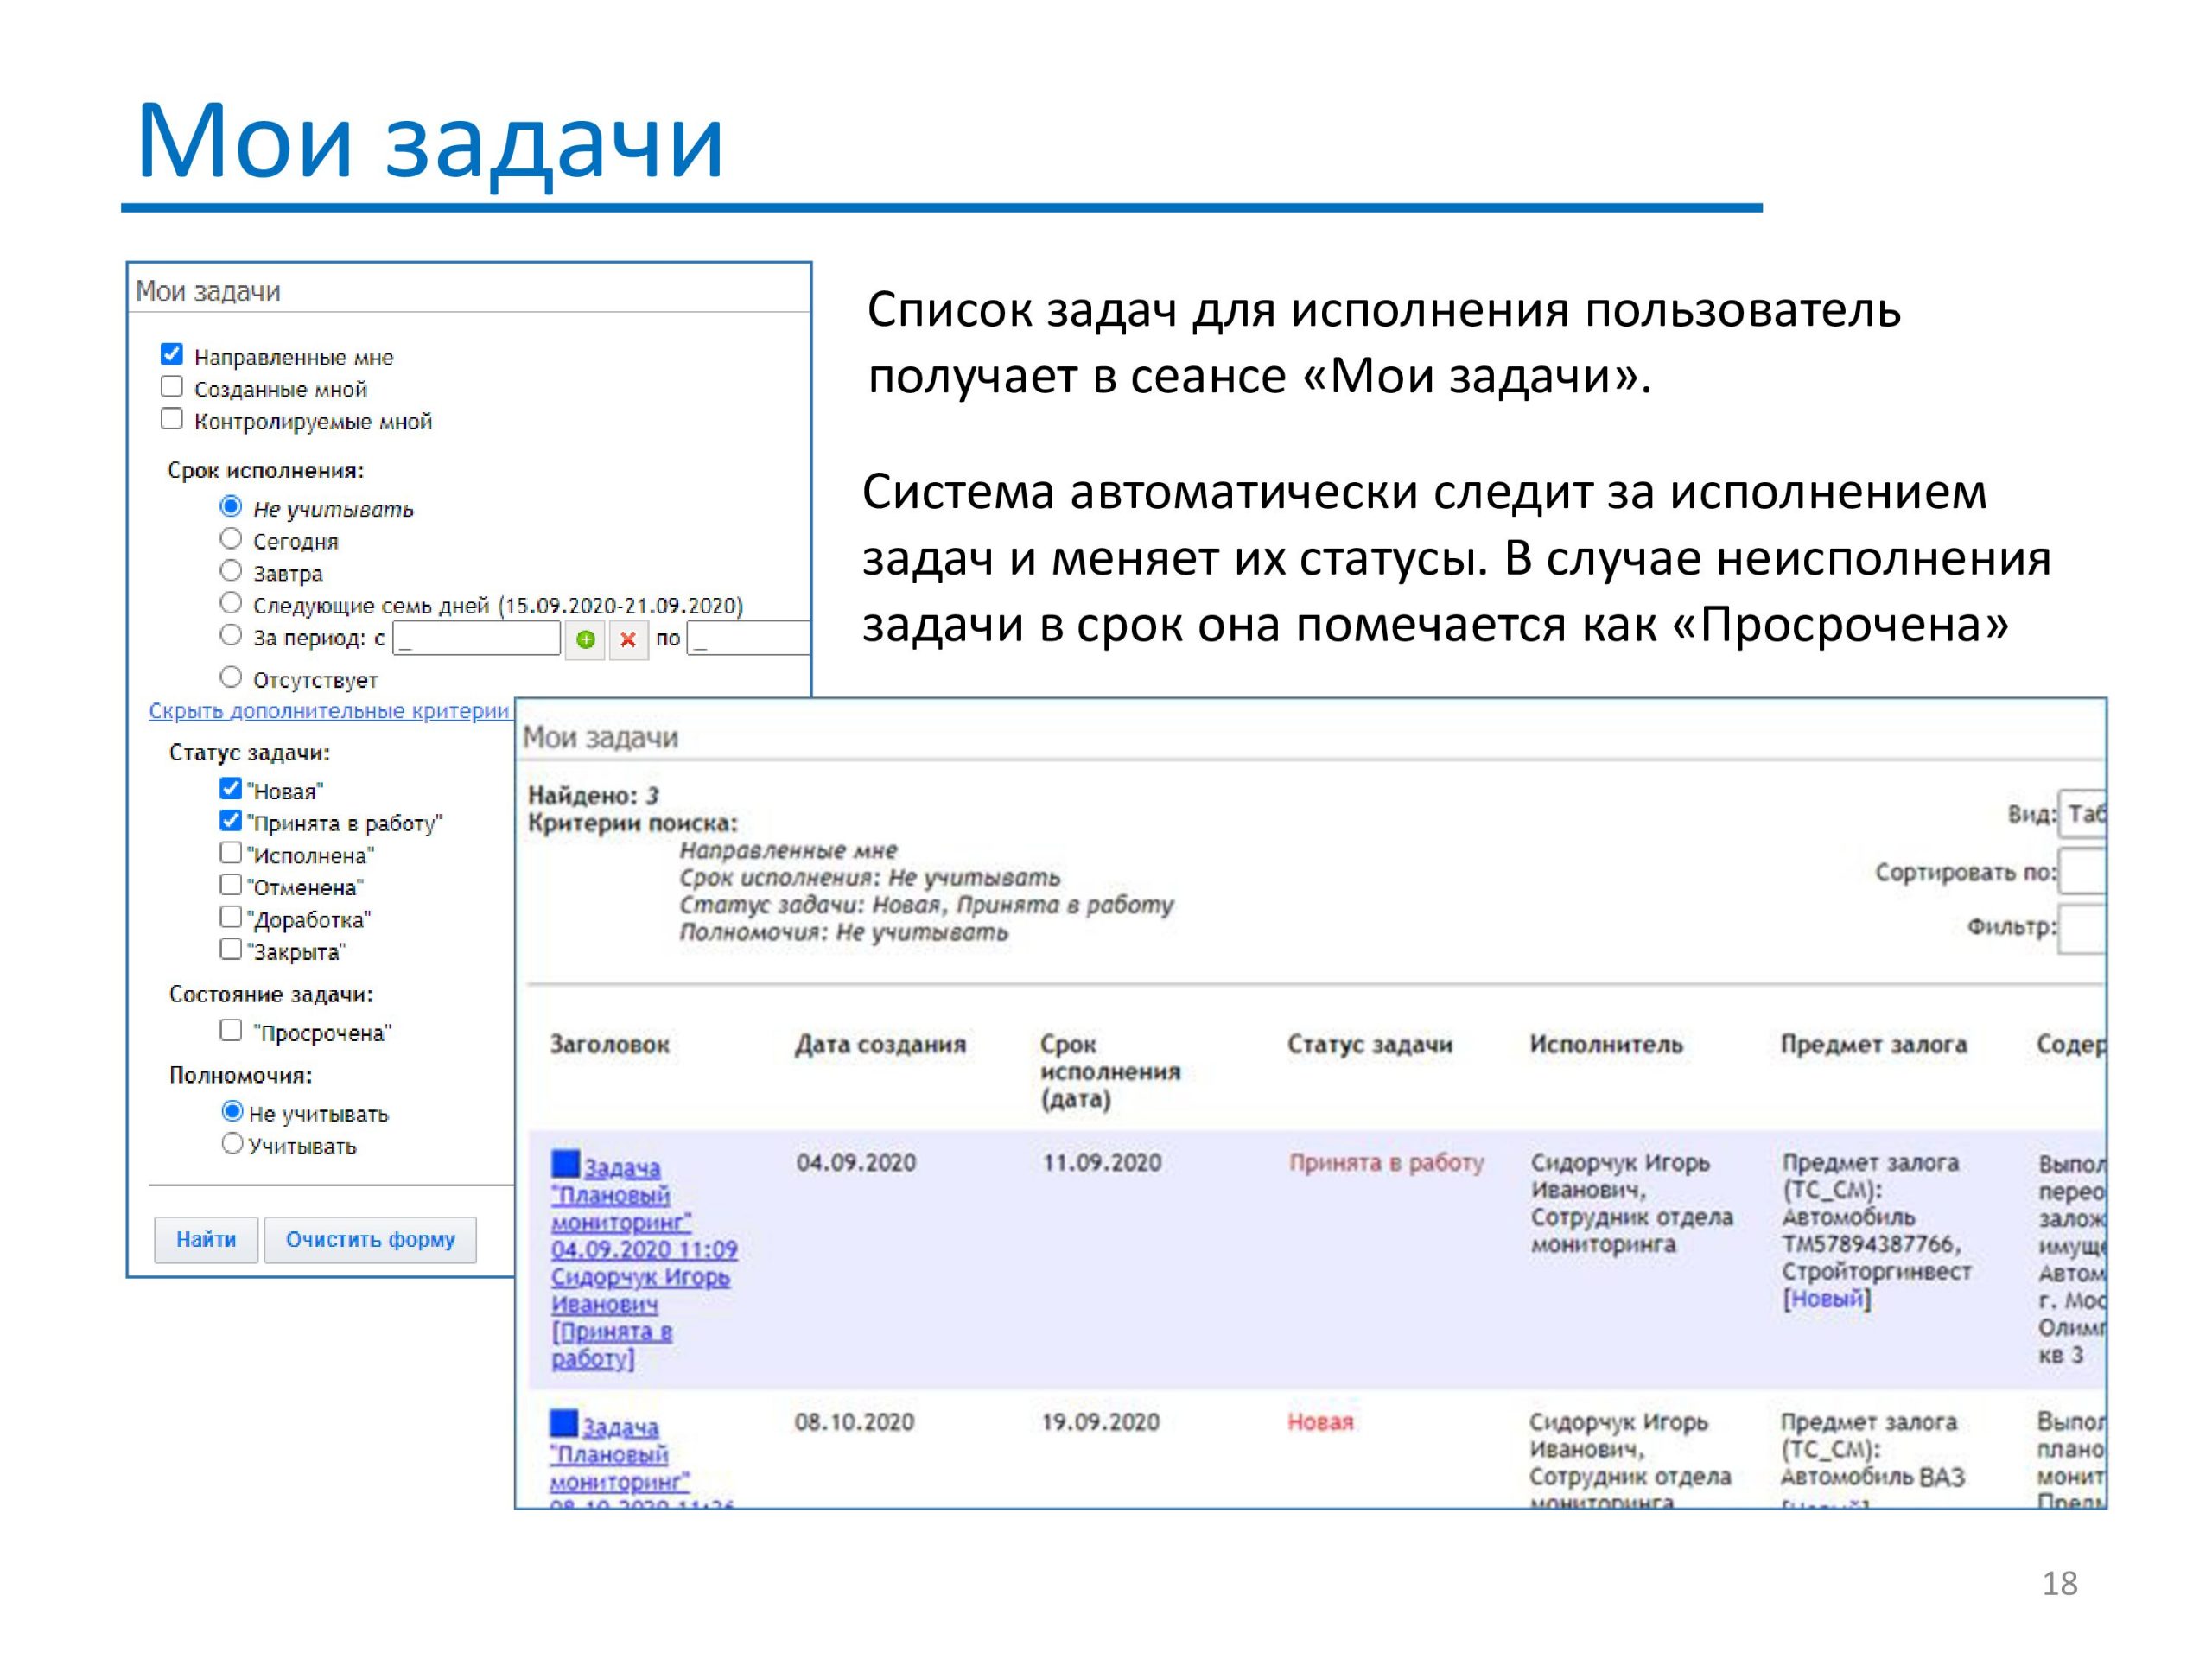Click the deadline cell "19.09.2020"
Image resolution: width=2212 pixels, height=1659 pixels.
[1100, 1422]
